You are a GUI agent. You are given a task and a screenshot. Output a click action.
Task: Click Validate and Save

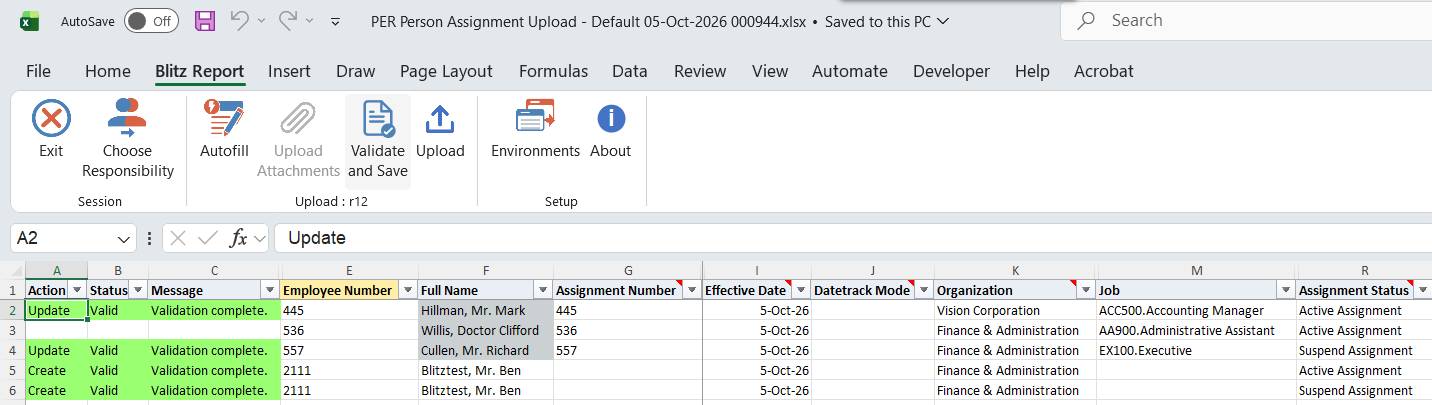[378, 140]
